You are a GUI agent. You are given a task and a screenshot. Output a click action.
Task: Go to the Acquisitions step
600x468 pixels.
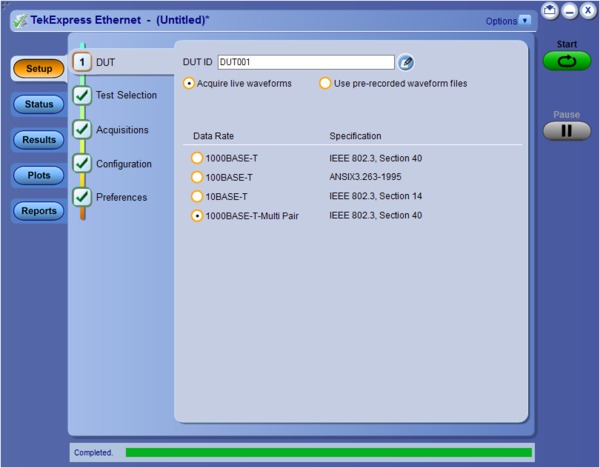click(122, 130)
